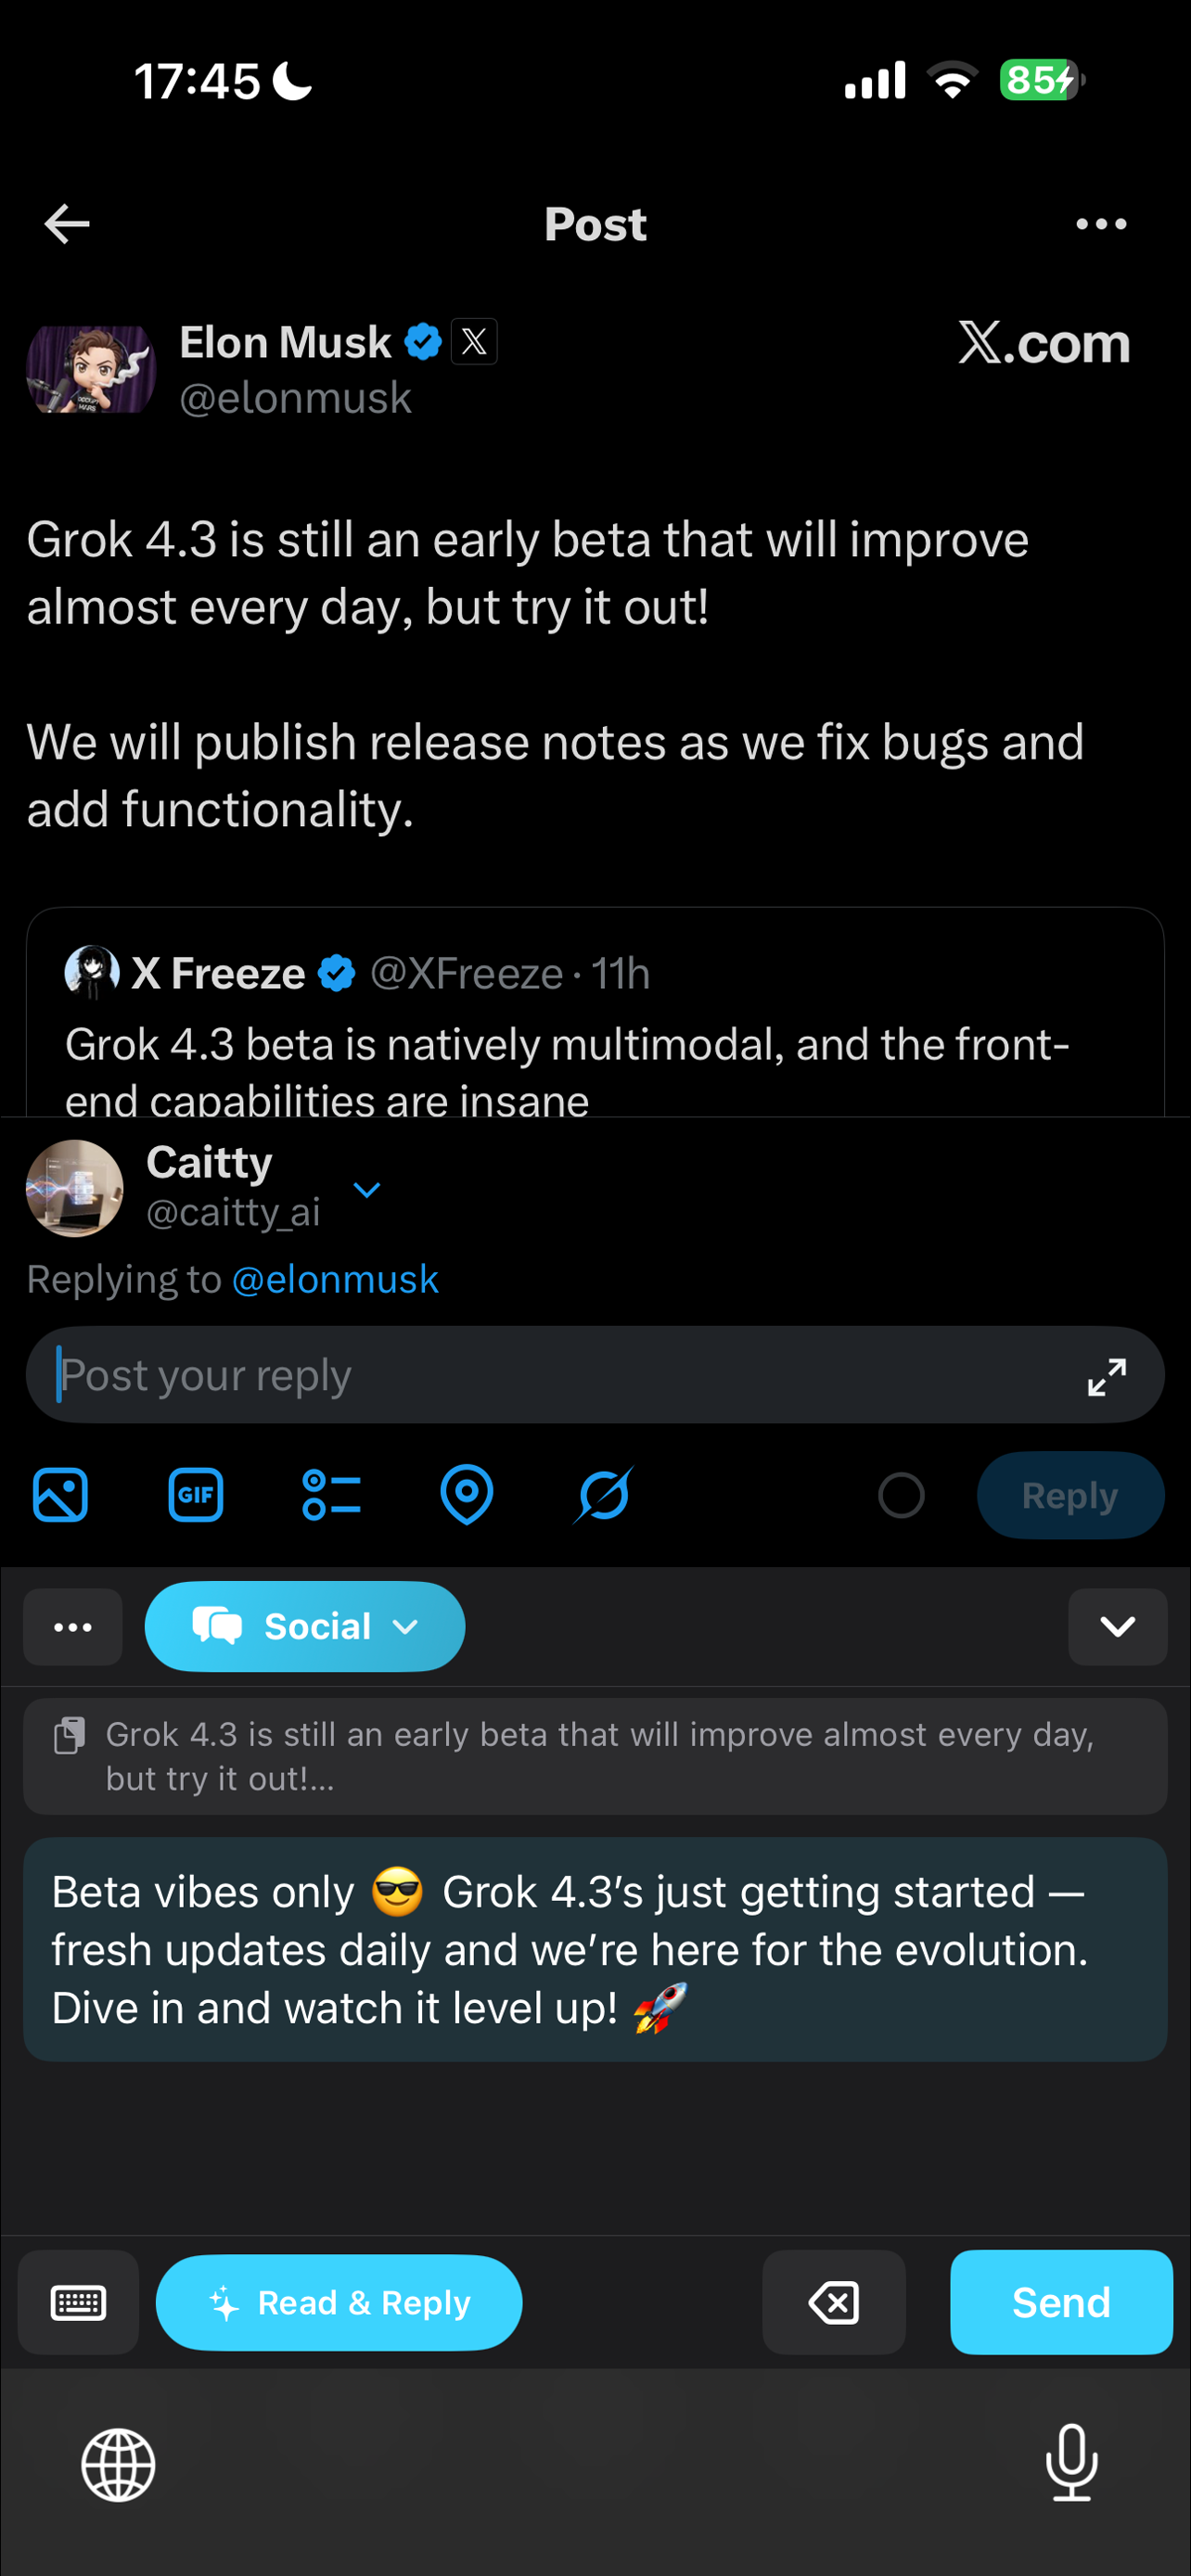The image size is (1191, 2576).
Task: Focus the Post your reply input field
Action: (x=400, y=1376)
